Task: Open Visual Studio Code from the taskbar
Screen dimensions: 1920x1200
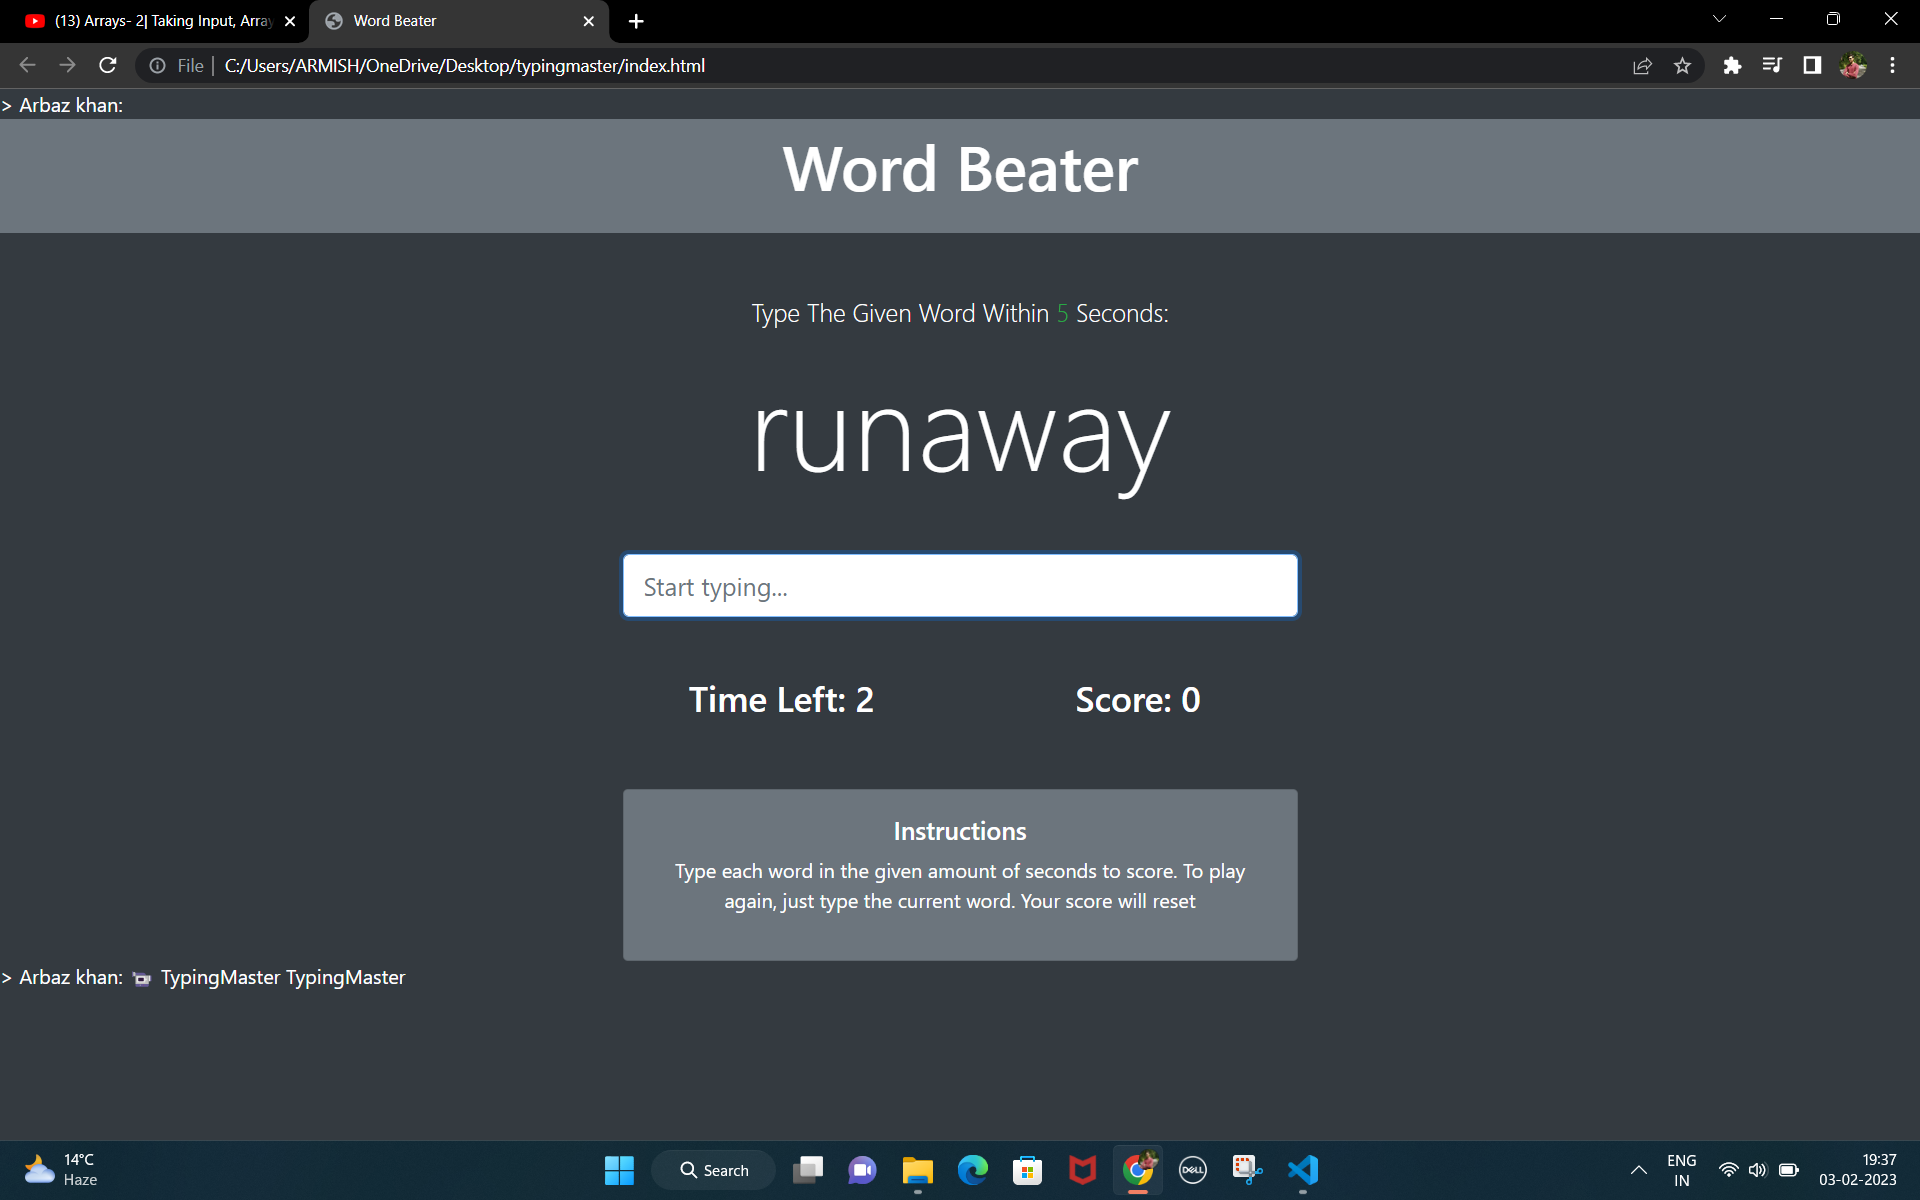Action: 1302,1169
